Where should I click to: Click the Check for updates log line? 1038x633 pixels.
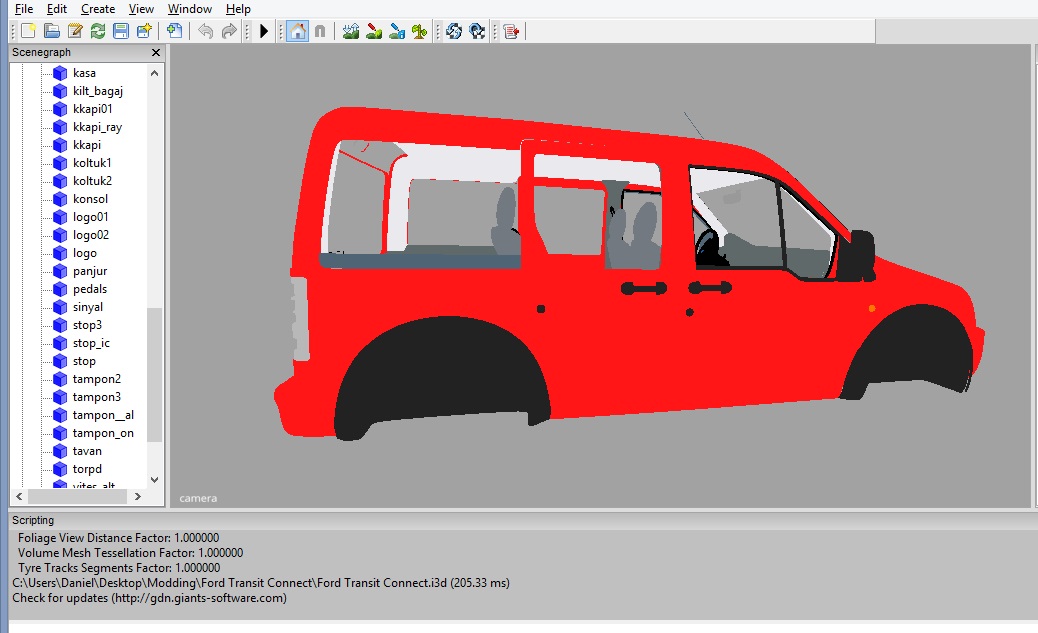click(150, 598)
